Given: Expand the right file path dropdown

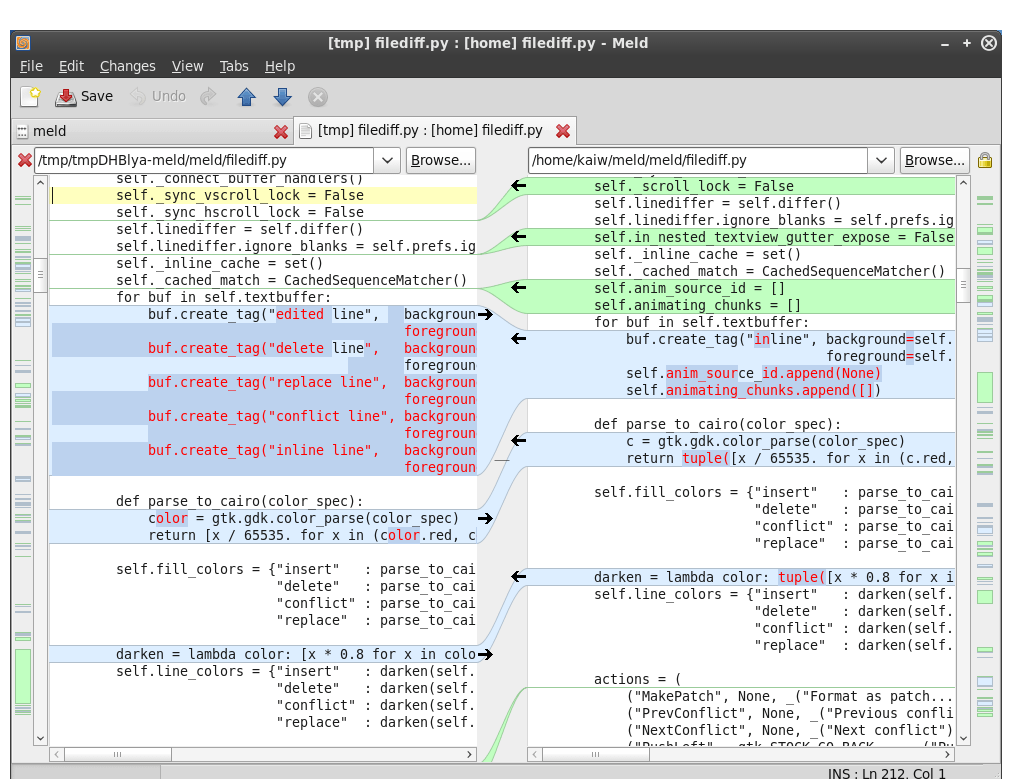Looking at the screenshot, I should pyautogui.click(x=881, y=160).
